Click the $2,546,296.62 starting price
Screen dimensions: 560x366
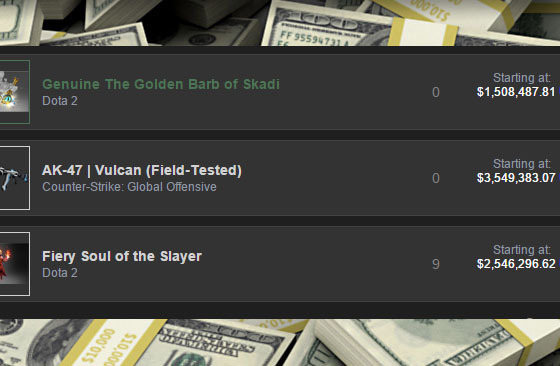tap(516, 264)
